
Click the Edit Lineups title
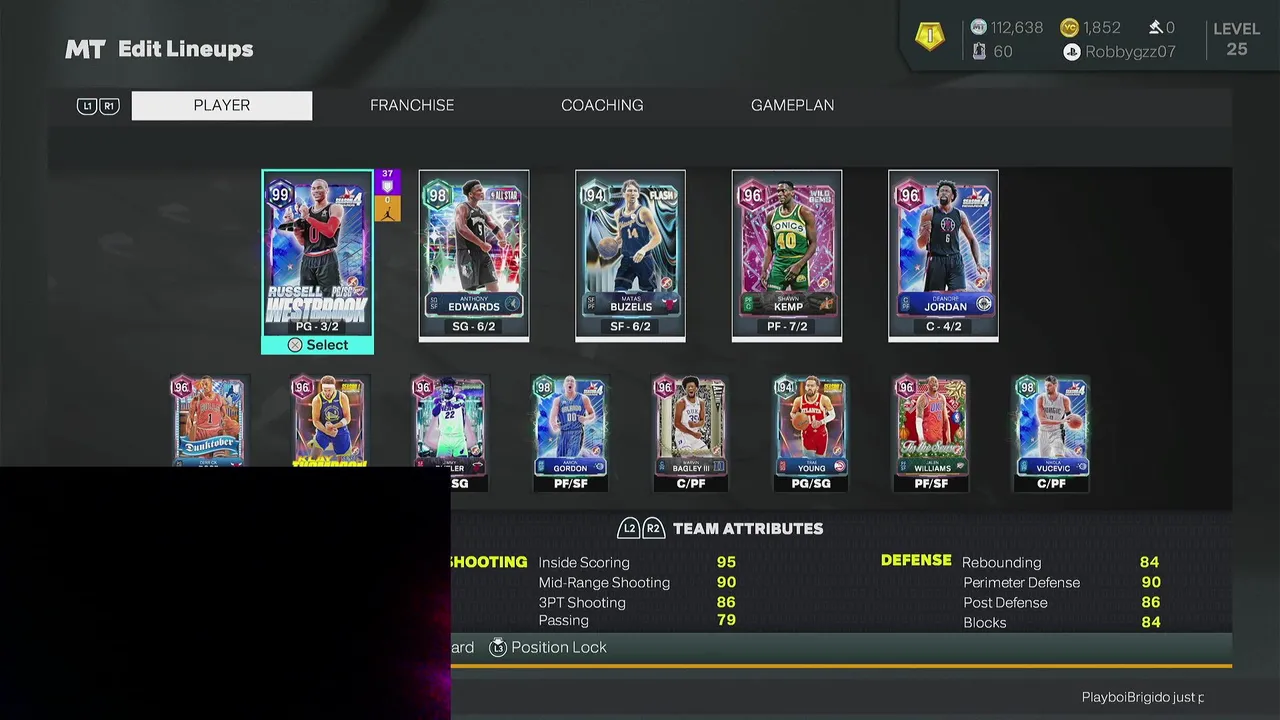pyautogui.click(x=186, y=49)
